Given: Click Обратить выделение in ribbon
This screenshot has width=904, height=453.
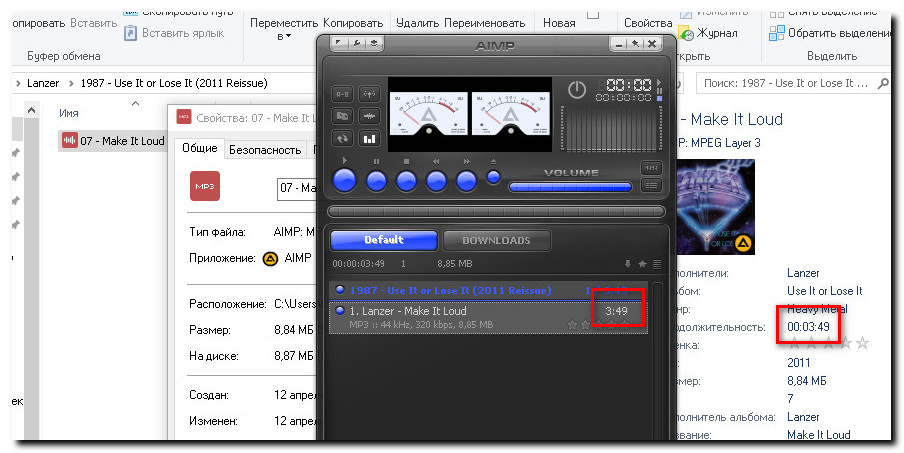Looking at the screenshot, I should click(x=830, y=33).
